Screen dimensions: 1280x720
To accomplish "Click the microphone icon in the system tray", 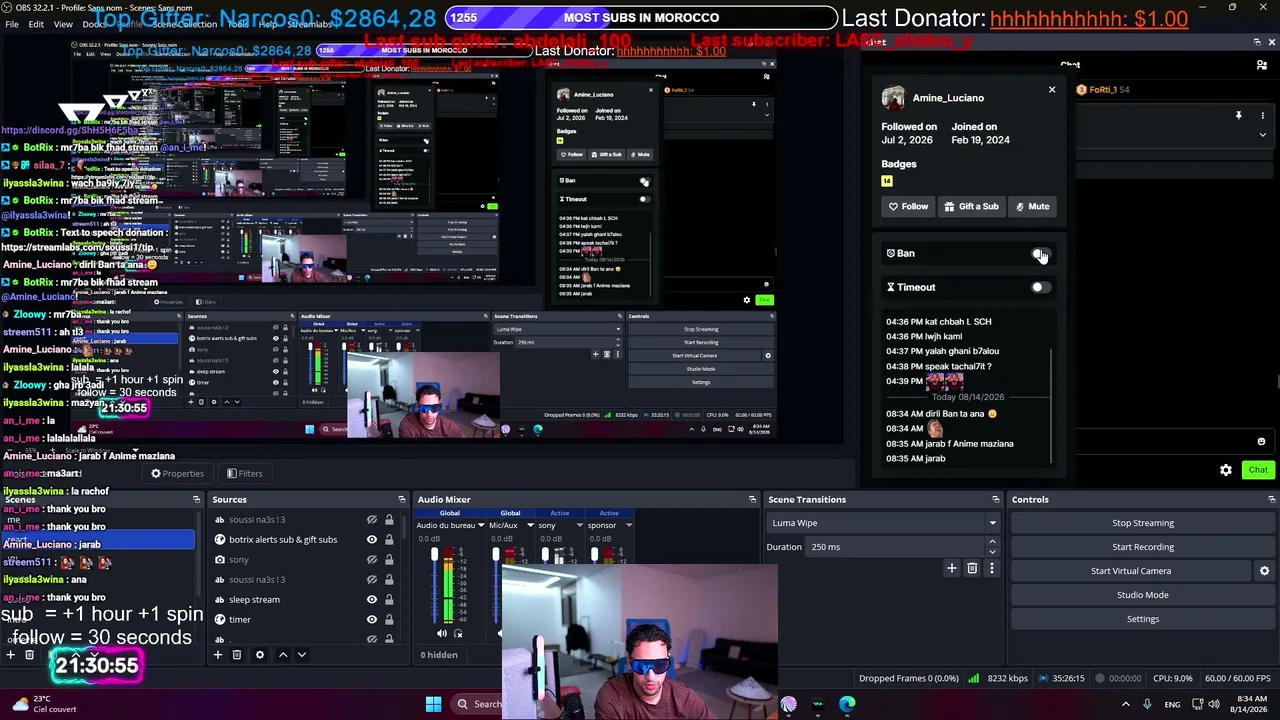I will coord(1147,705).
